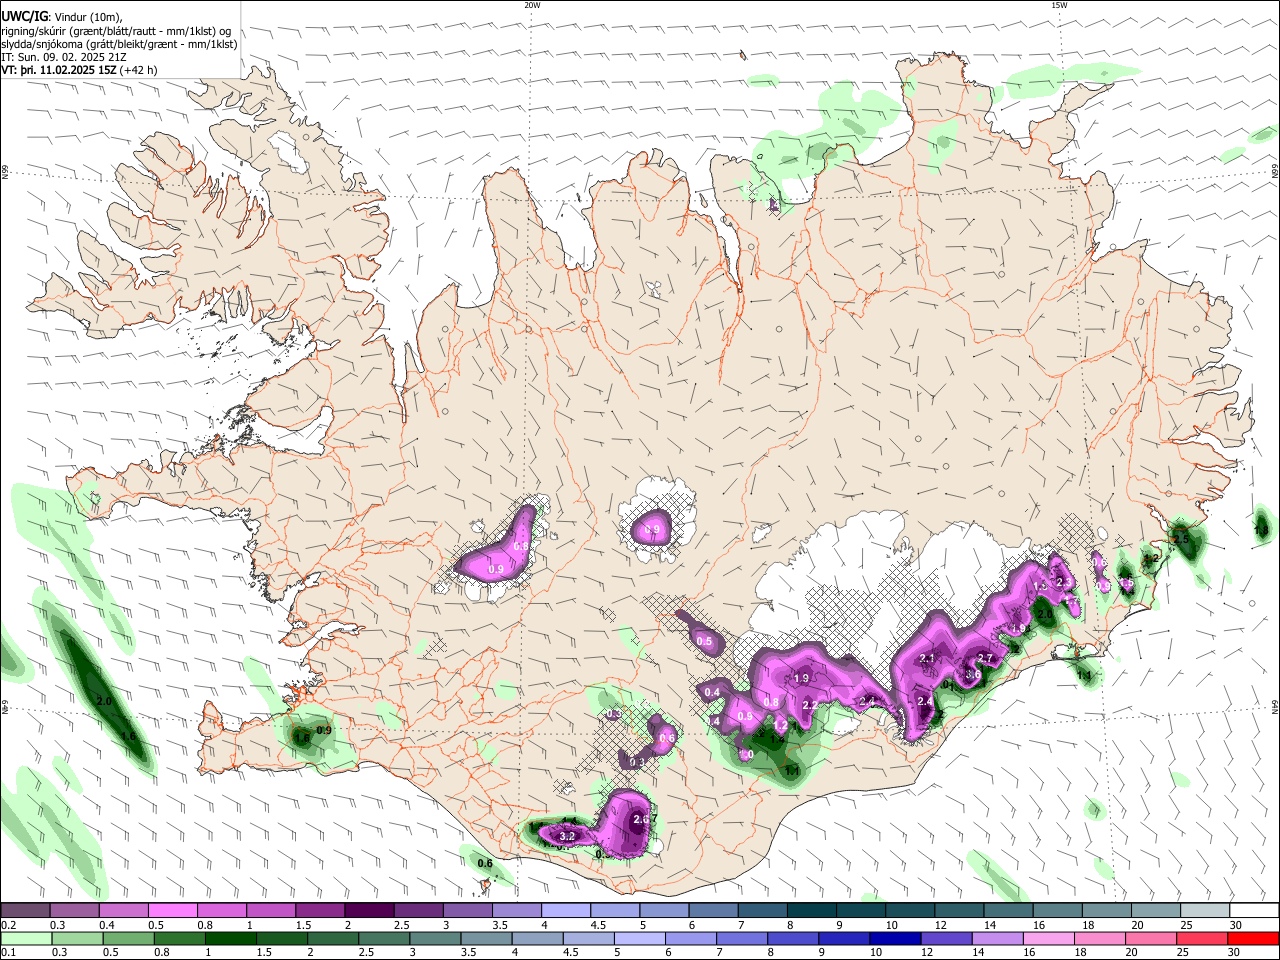1280x960 pixels.
Task: Click the '2.4' snow value in the southeast
Action: coord(925,701)
